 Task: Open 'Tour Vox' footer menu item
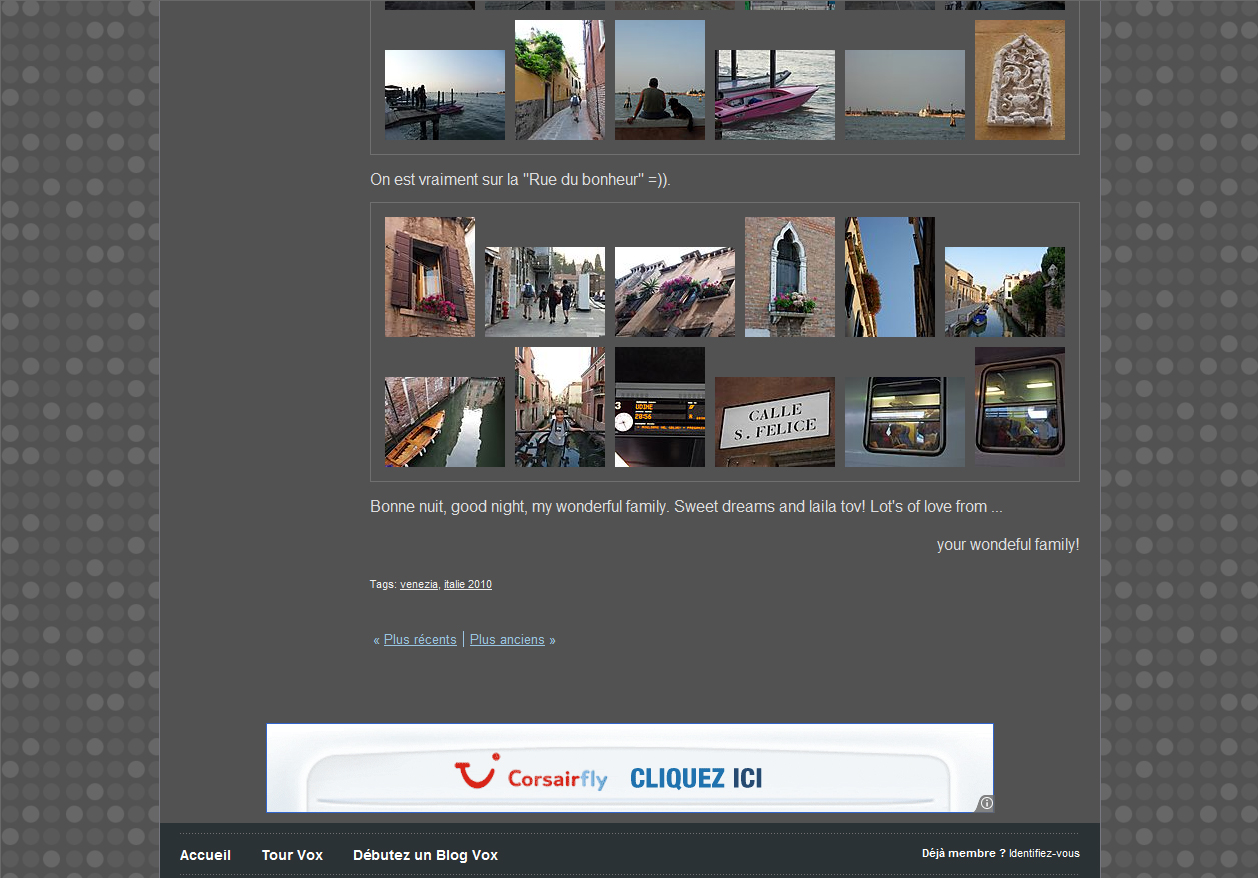point(292,855)
